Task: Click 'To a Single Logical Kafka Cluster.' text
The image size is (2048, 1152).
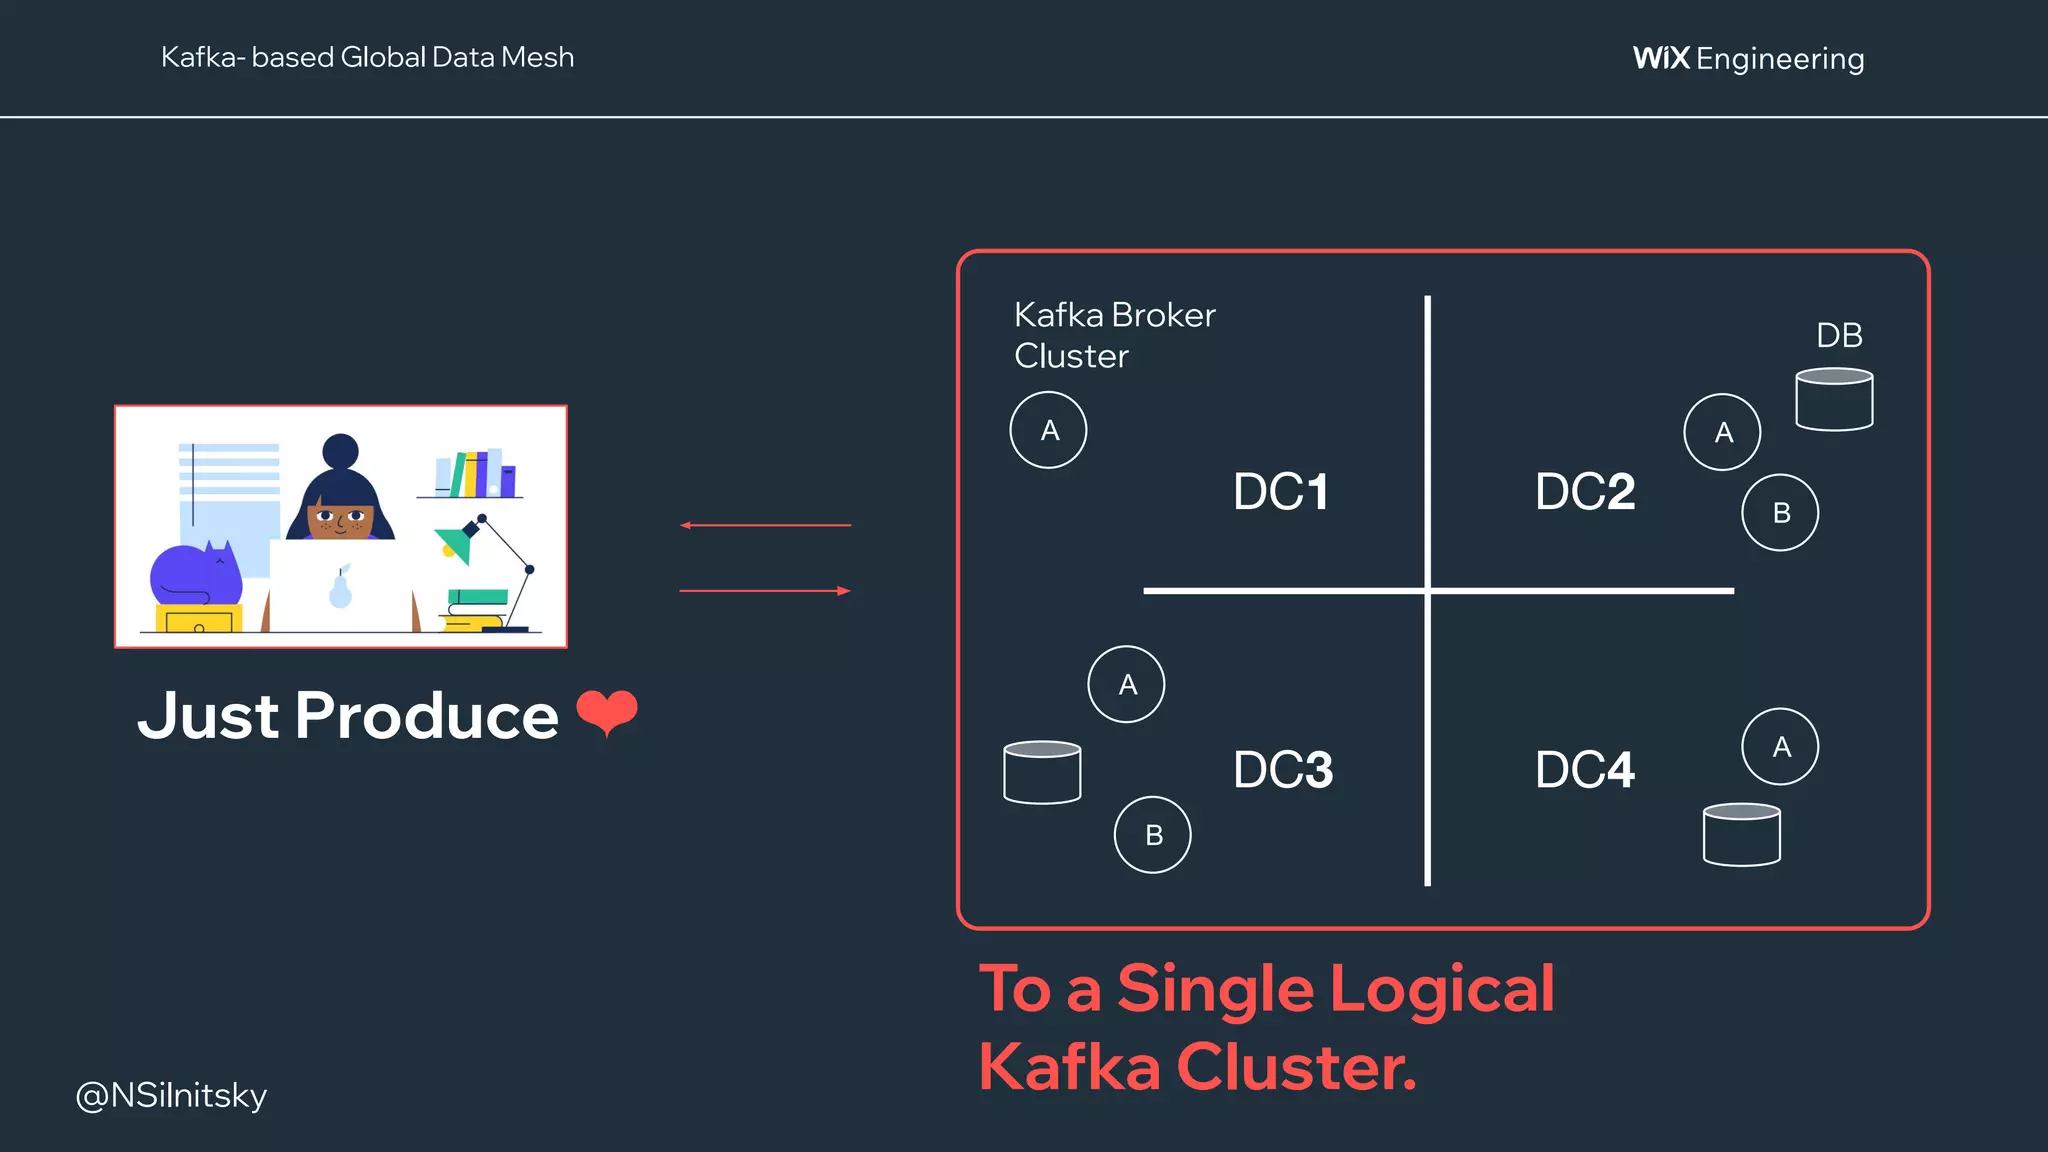Action: click(x=1267, y=1027)
